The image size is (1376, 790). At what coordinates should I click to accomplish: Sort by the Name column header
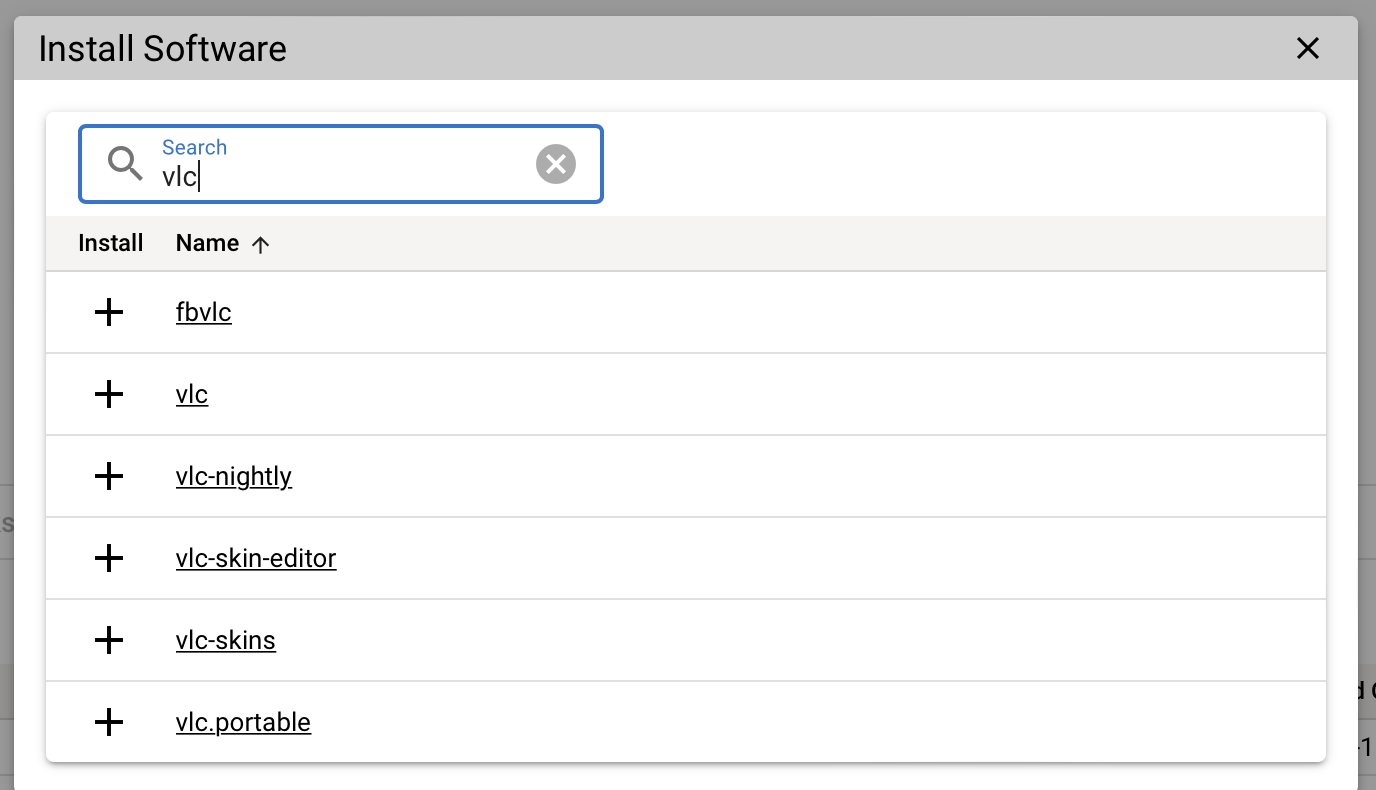click(207, 244)
